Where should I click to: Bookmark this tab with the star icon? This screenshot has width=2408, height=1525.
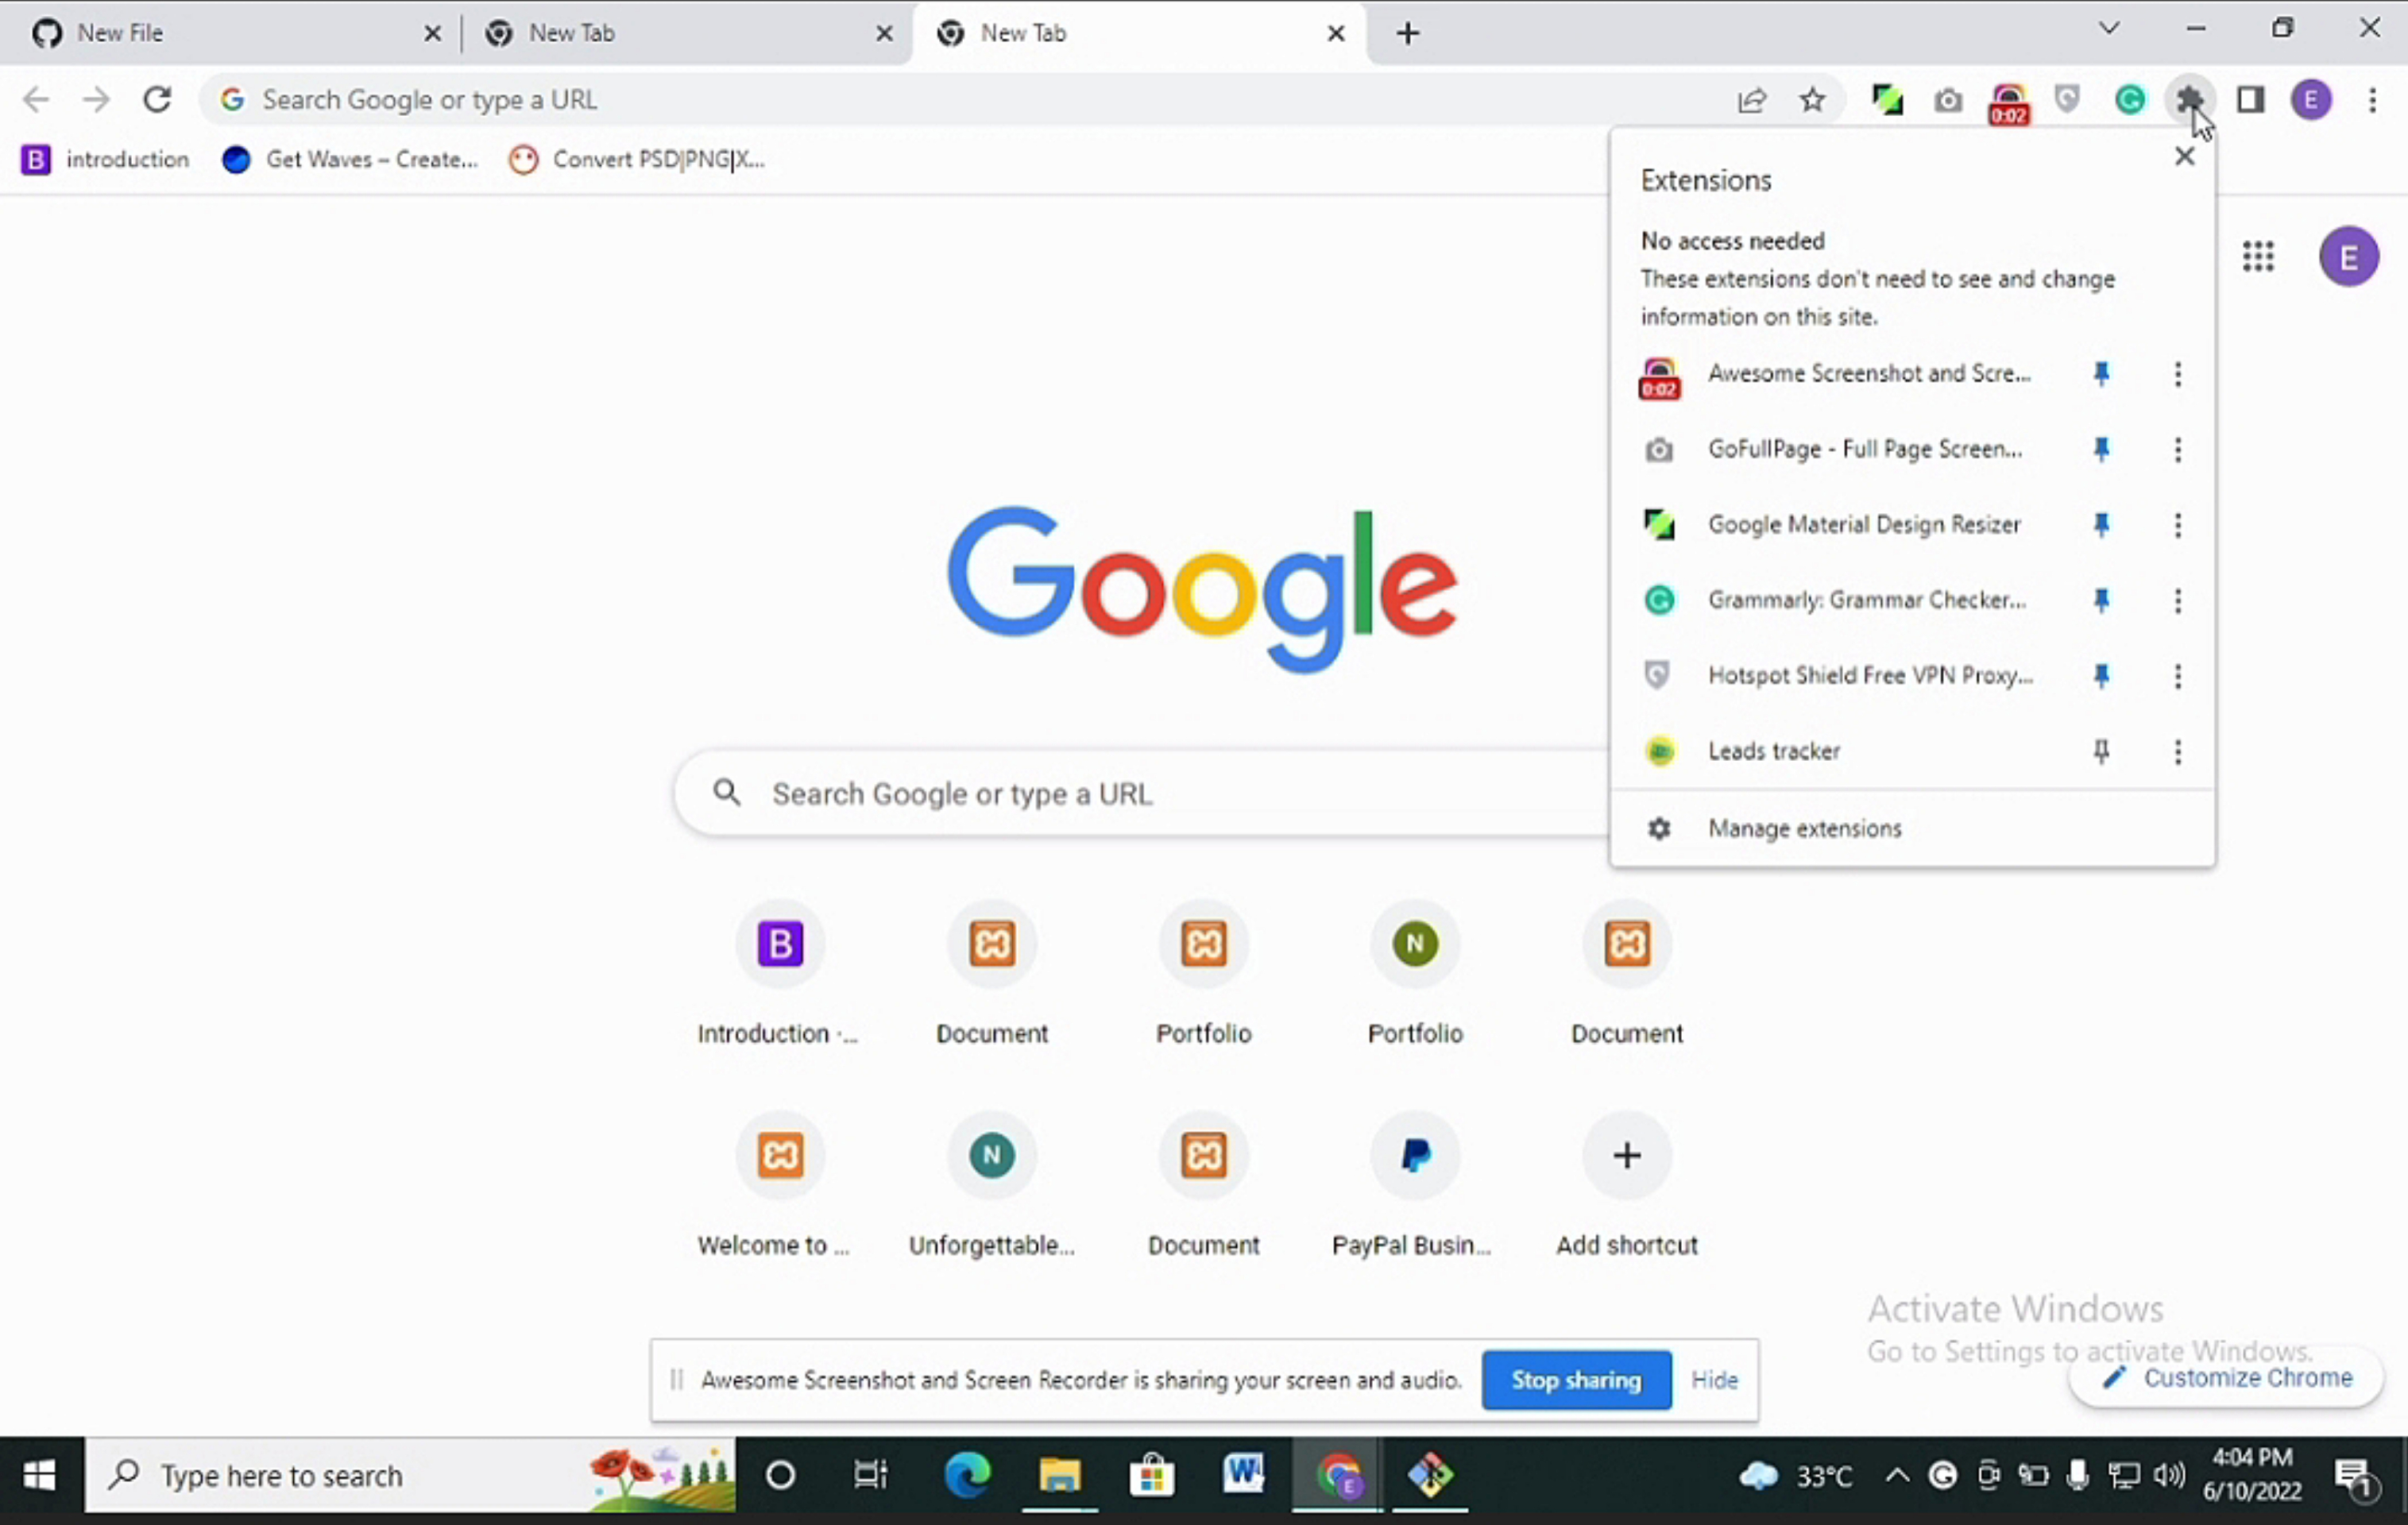(x=1812, y=100)
